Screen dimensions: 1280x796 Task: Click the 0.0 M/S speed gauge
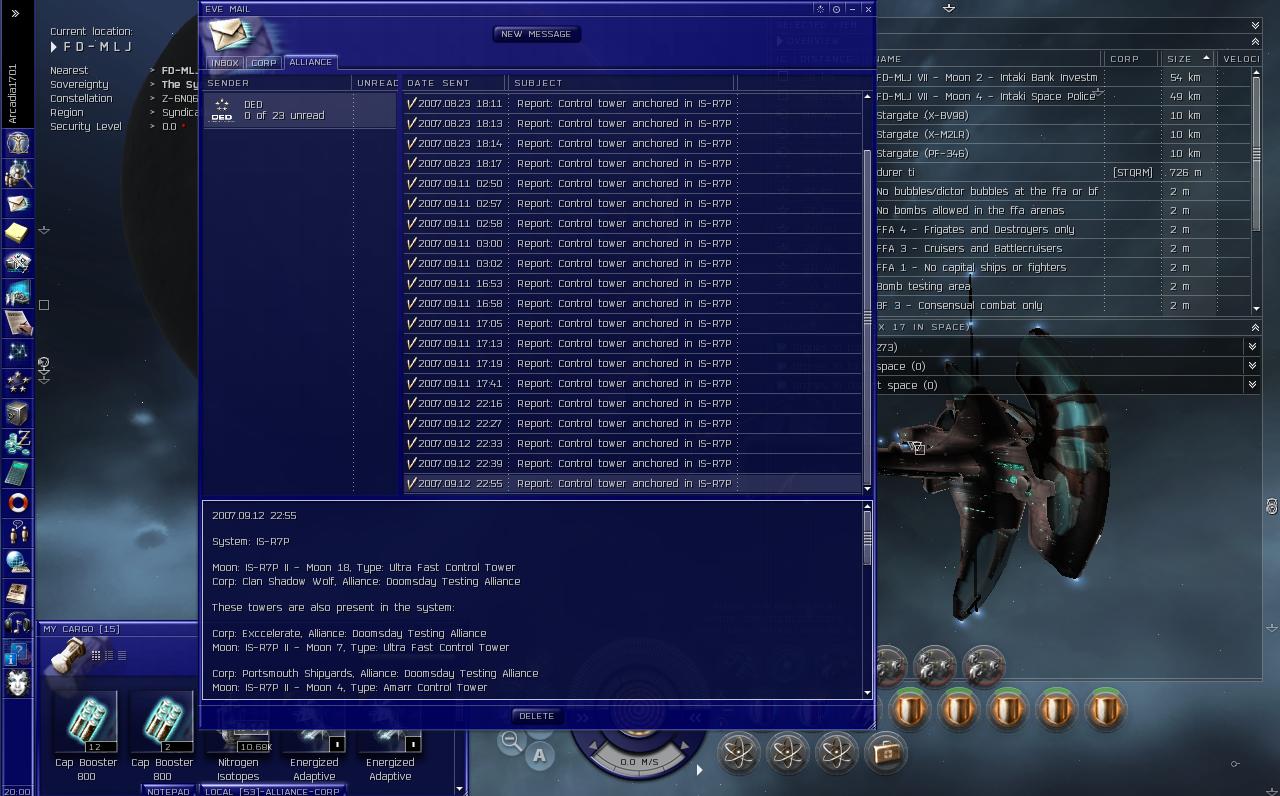[640, 762]
